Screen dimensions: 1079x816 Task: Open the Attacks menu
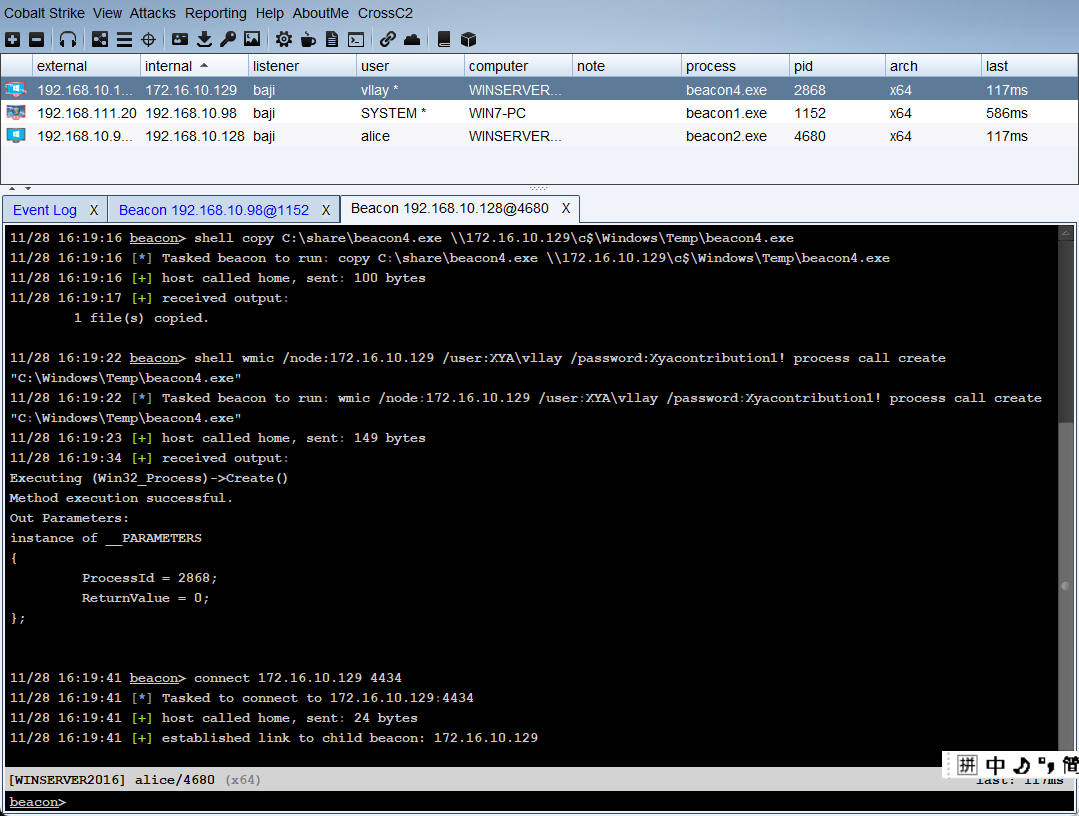tap(153, 13)
